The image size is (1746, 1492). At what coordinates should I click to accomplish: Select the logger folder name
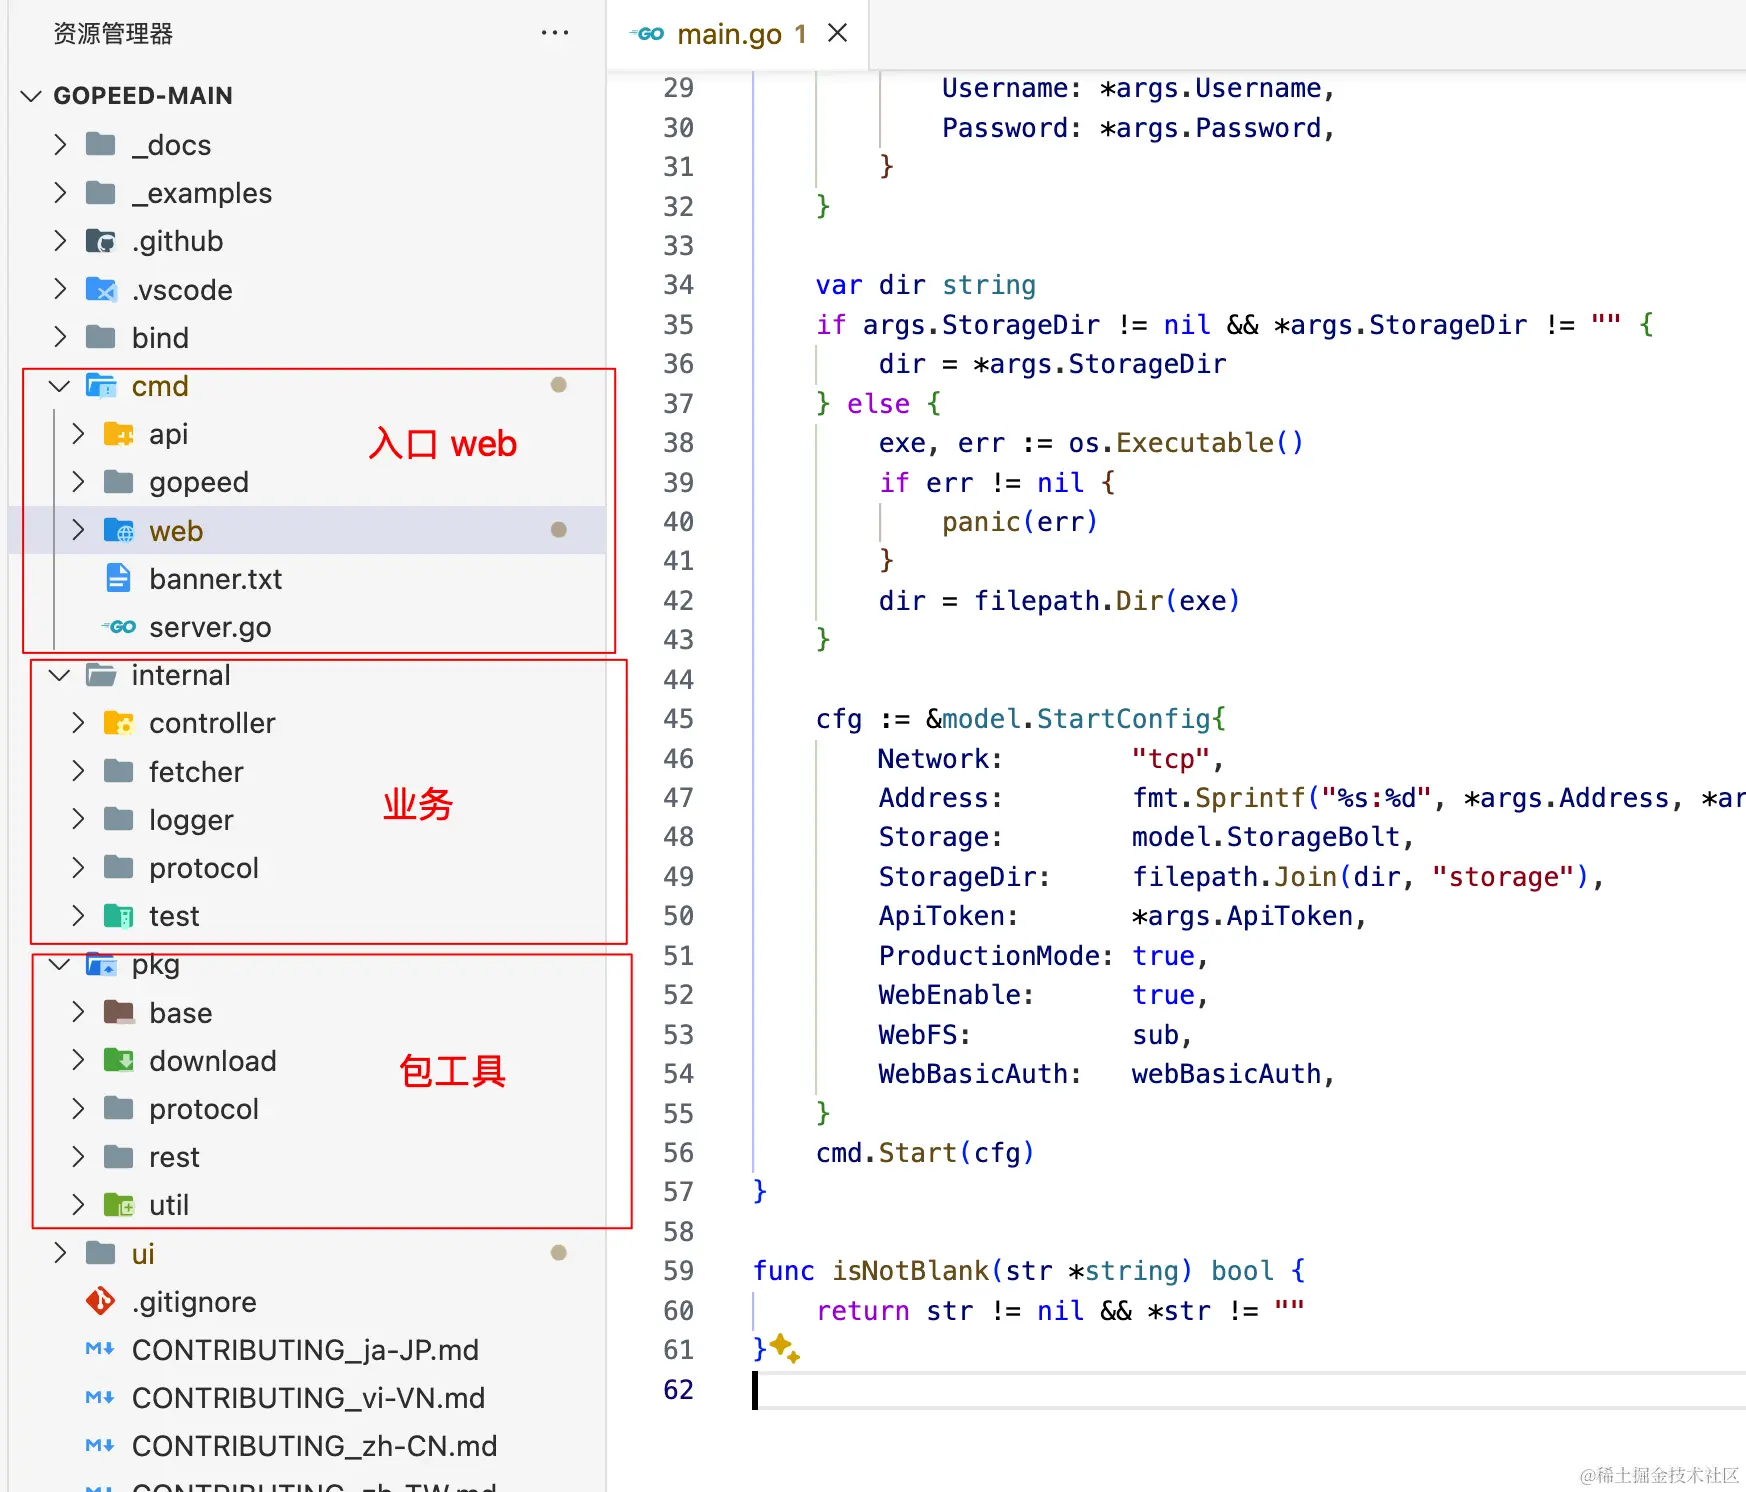(191, 820)
